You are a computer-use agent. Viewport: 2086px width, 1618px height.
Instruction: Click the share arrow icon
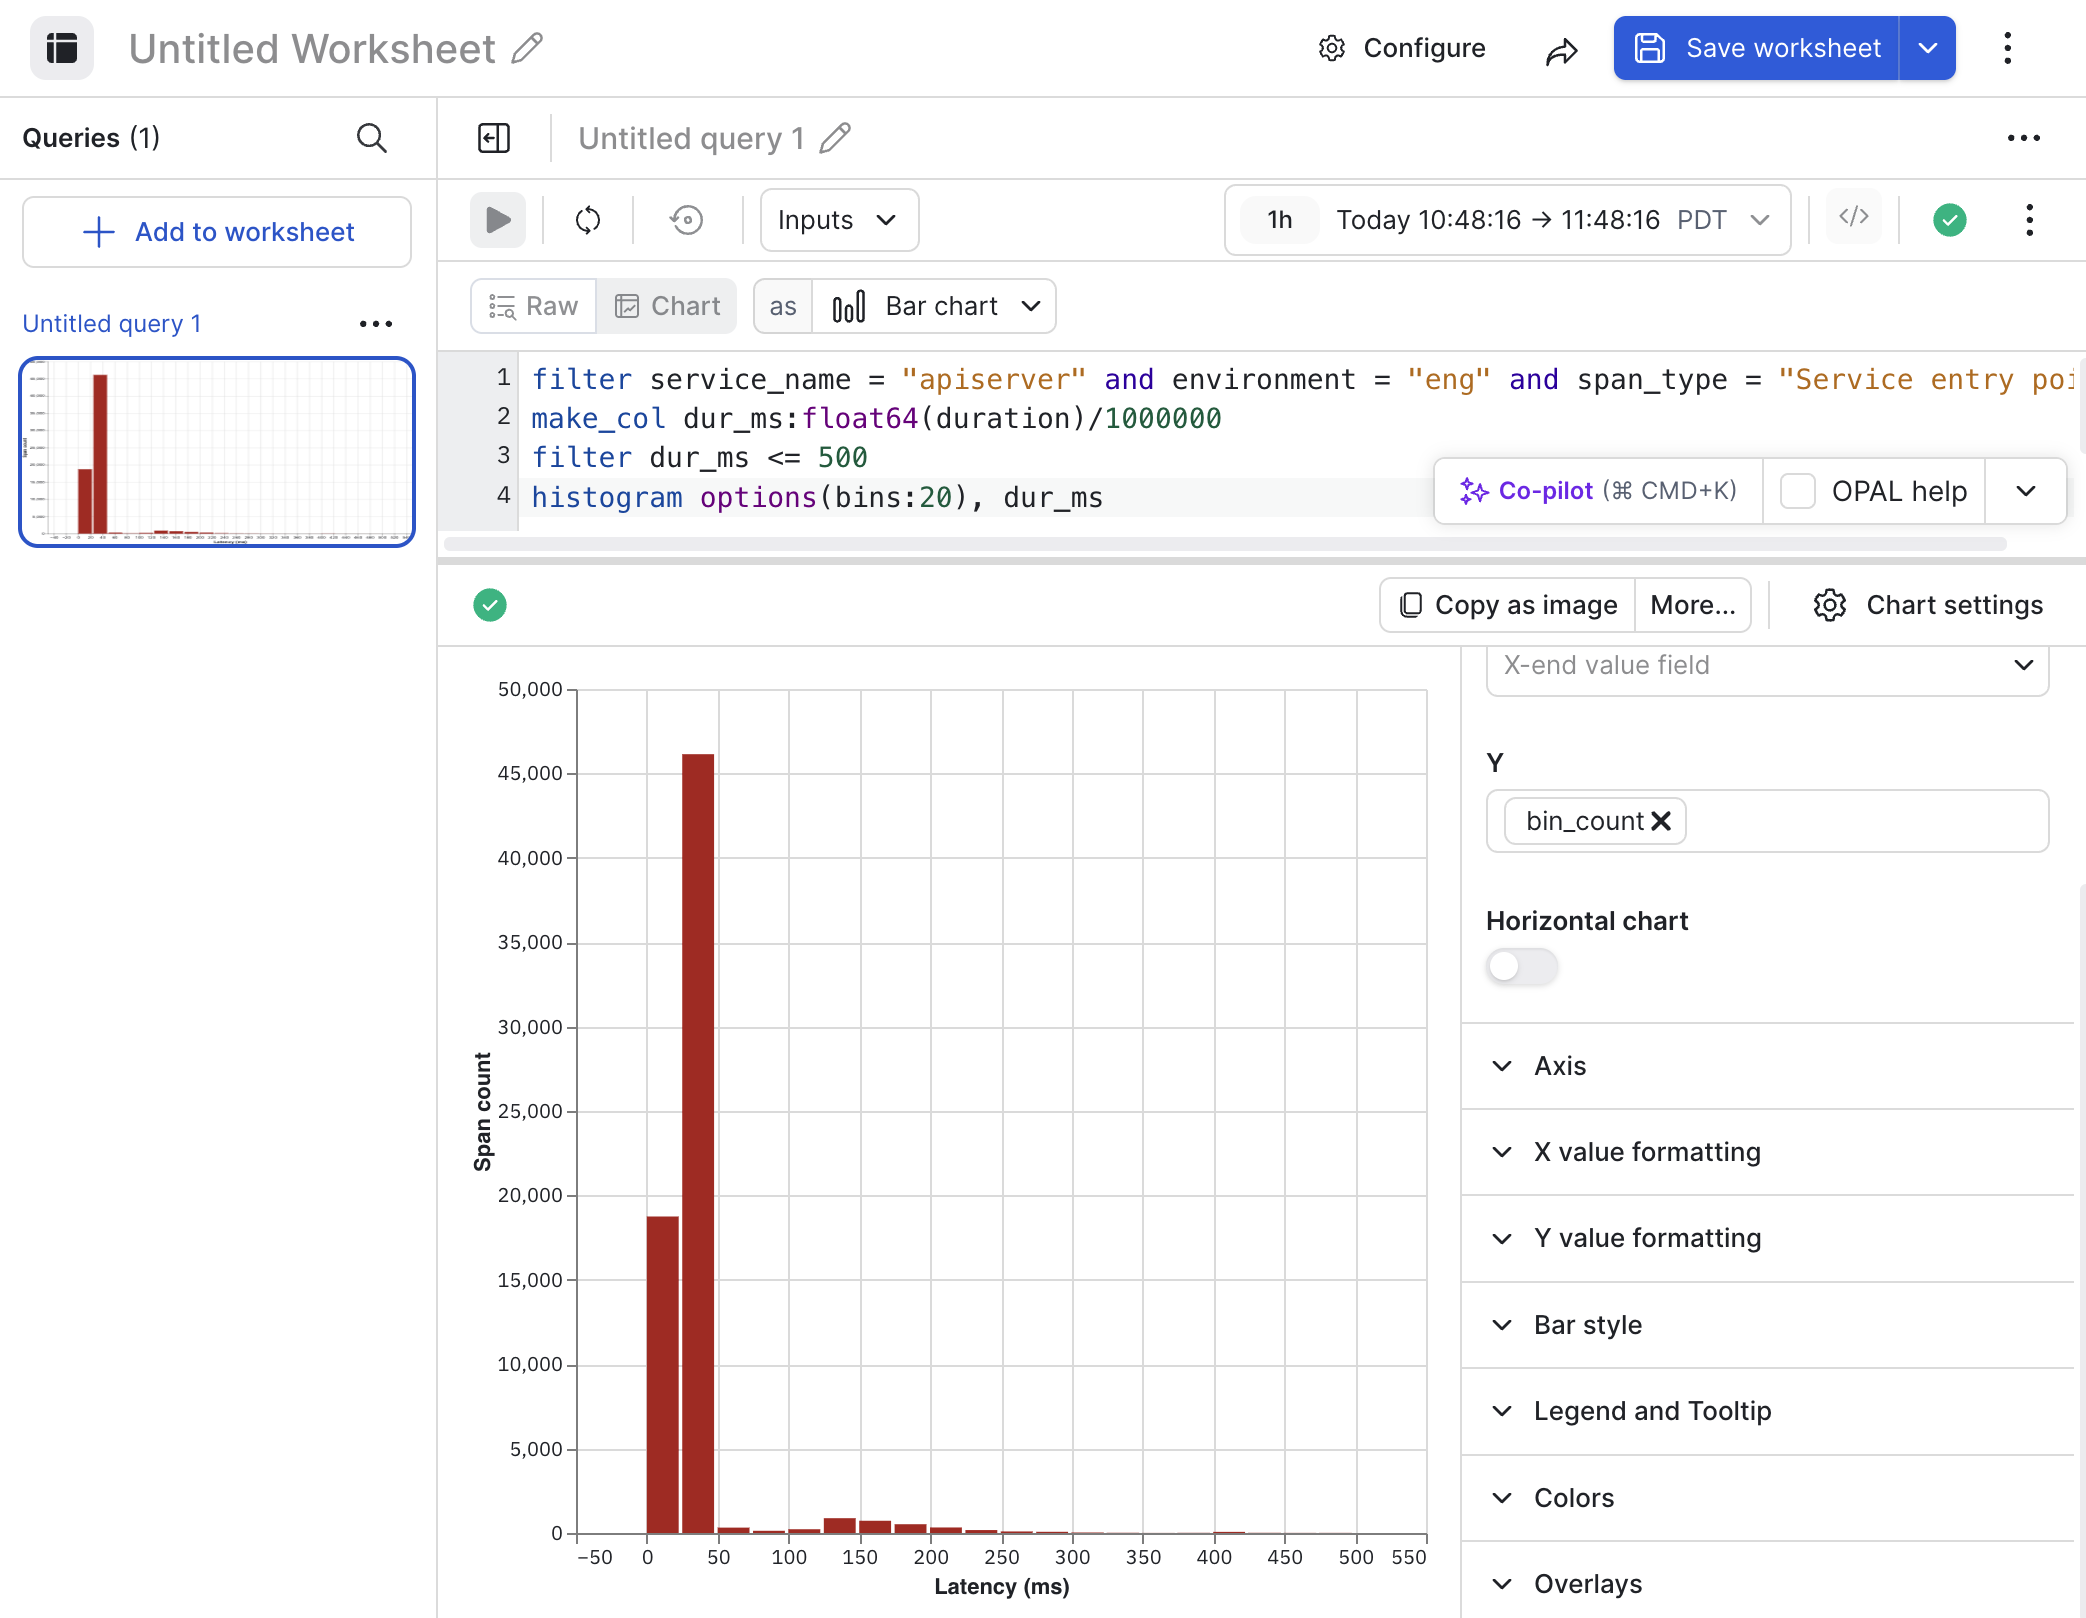coord(1561,50)
